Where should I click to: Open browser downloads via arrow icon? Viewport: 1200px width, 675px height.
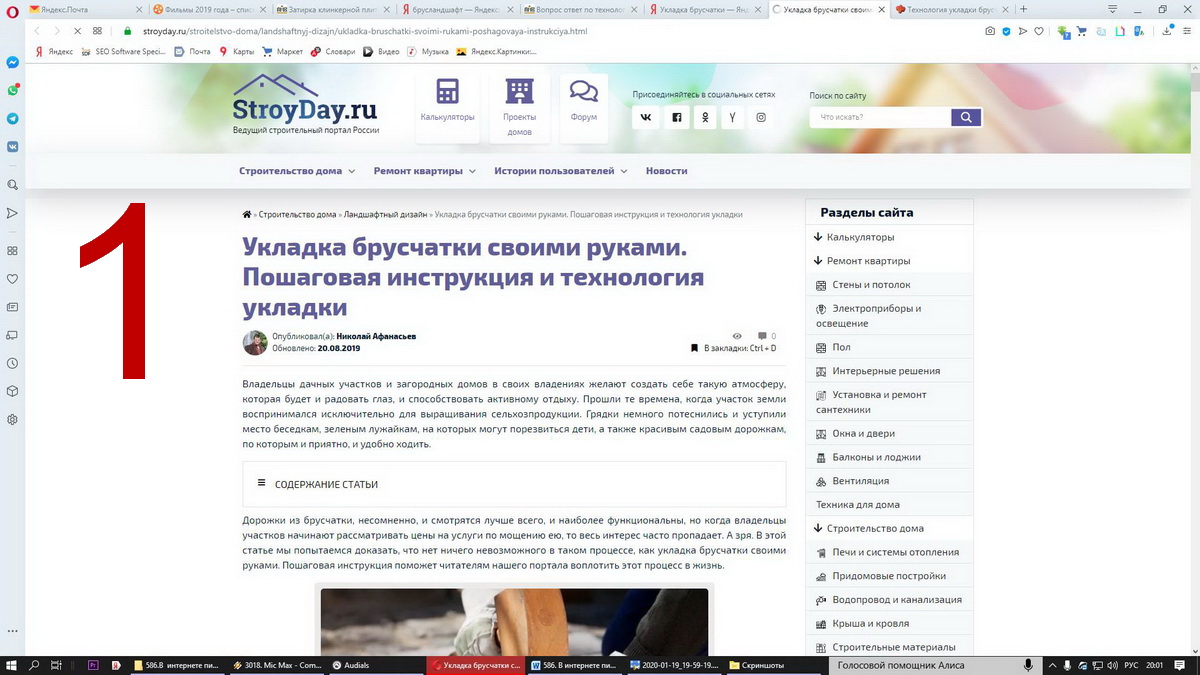[1168, 31]
